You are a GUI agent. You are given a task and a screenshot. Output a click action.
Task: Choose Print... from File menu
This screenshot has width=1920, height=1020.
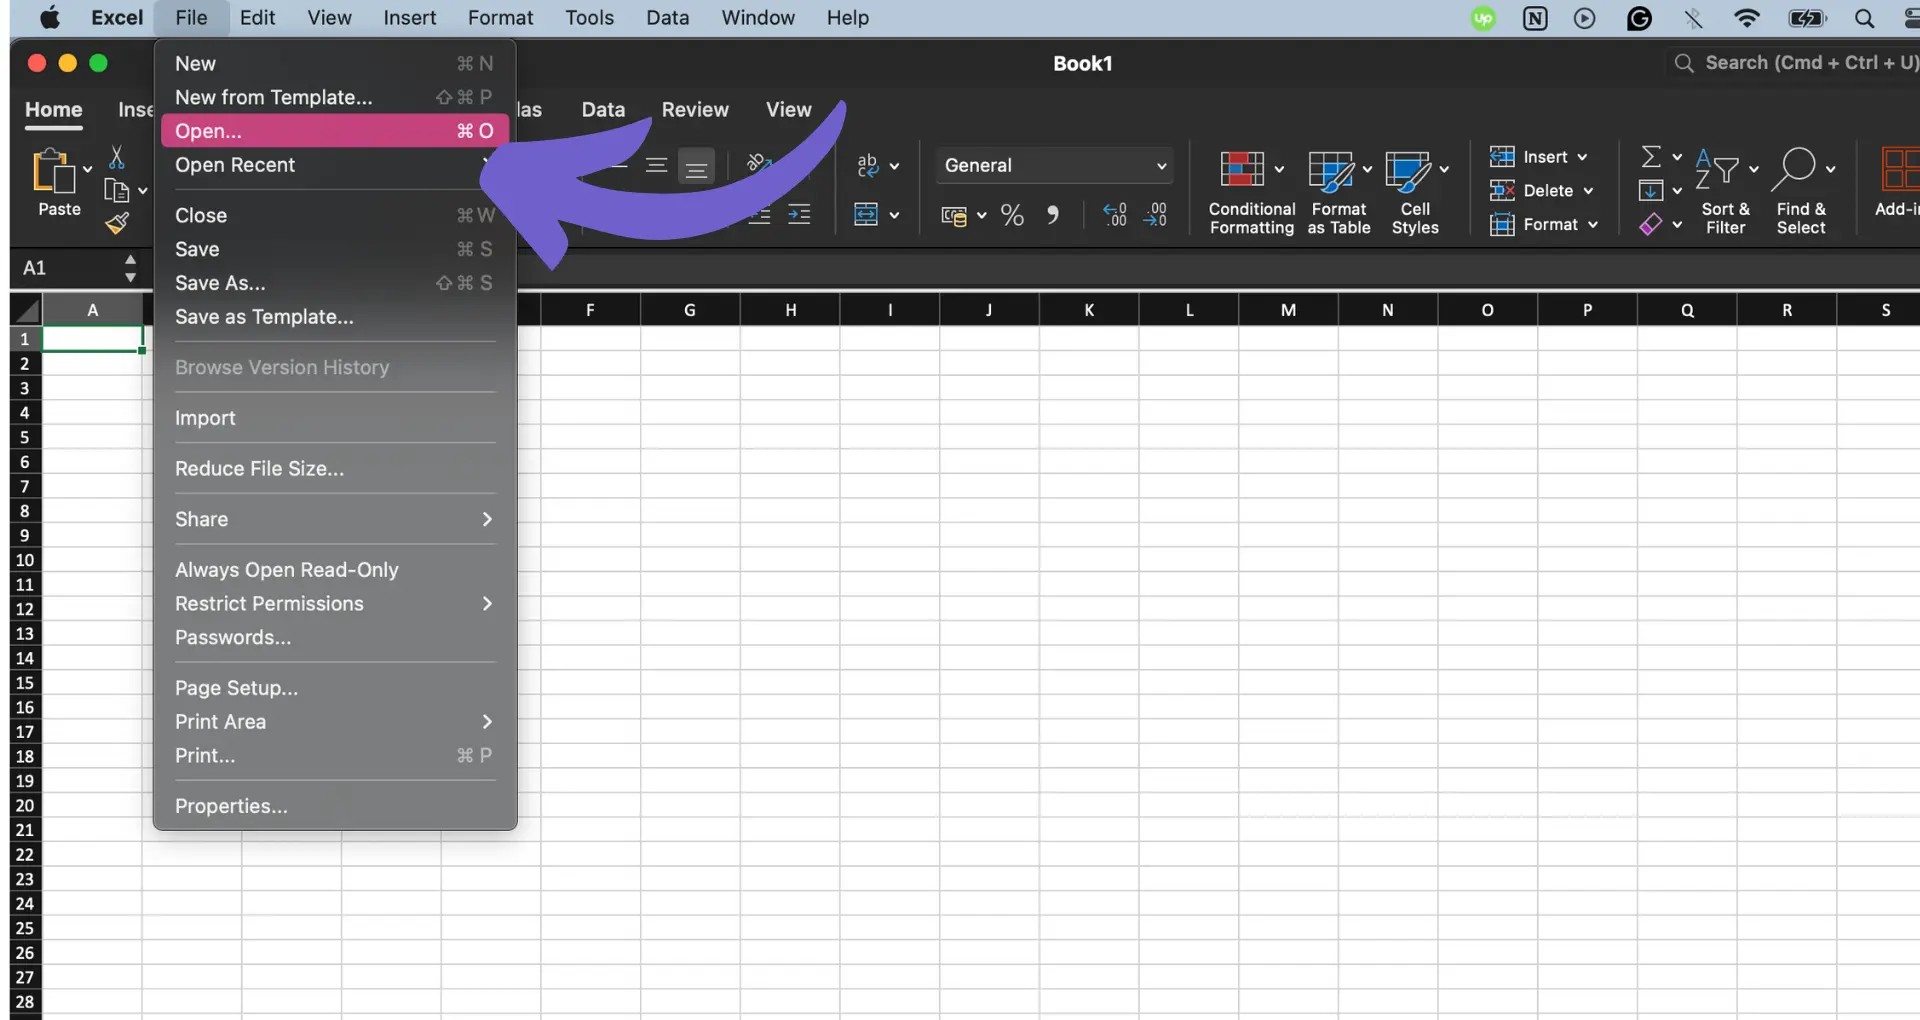tap(335, 756)
